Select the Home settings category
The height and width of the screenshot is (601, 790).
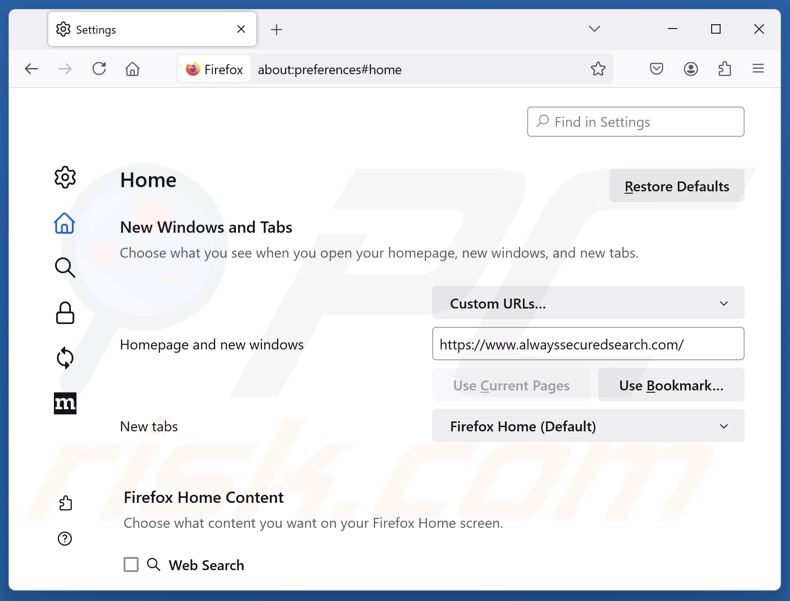[x=65, y=223]
